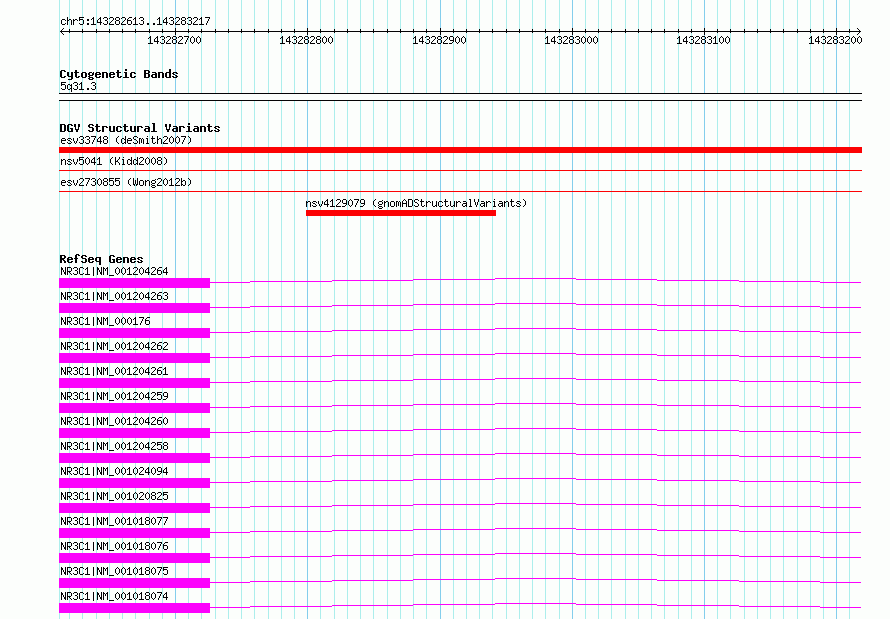
Task: Click the NR3C1|NM_001018077 transcript label
Action: (114, 521)
